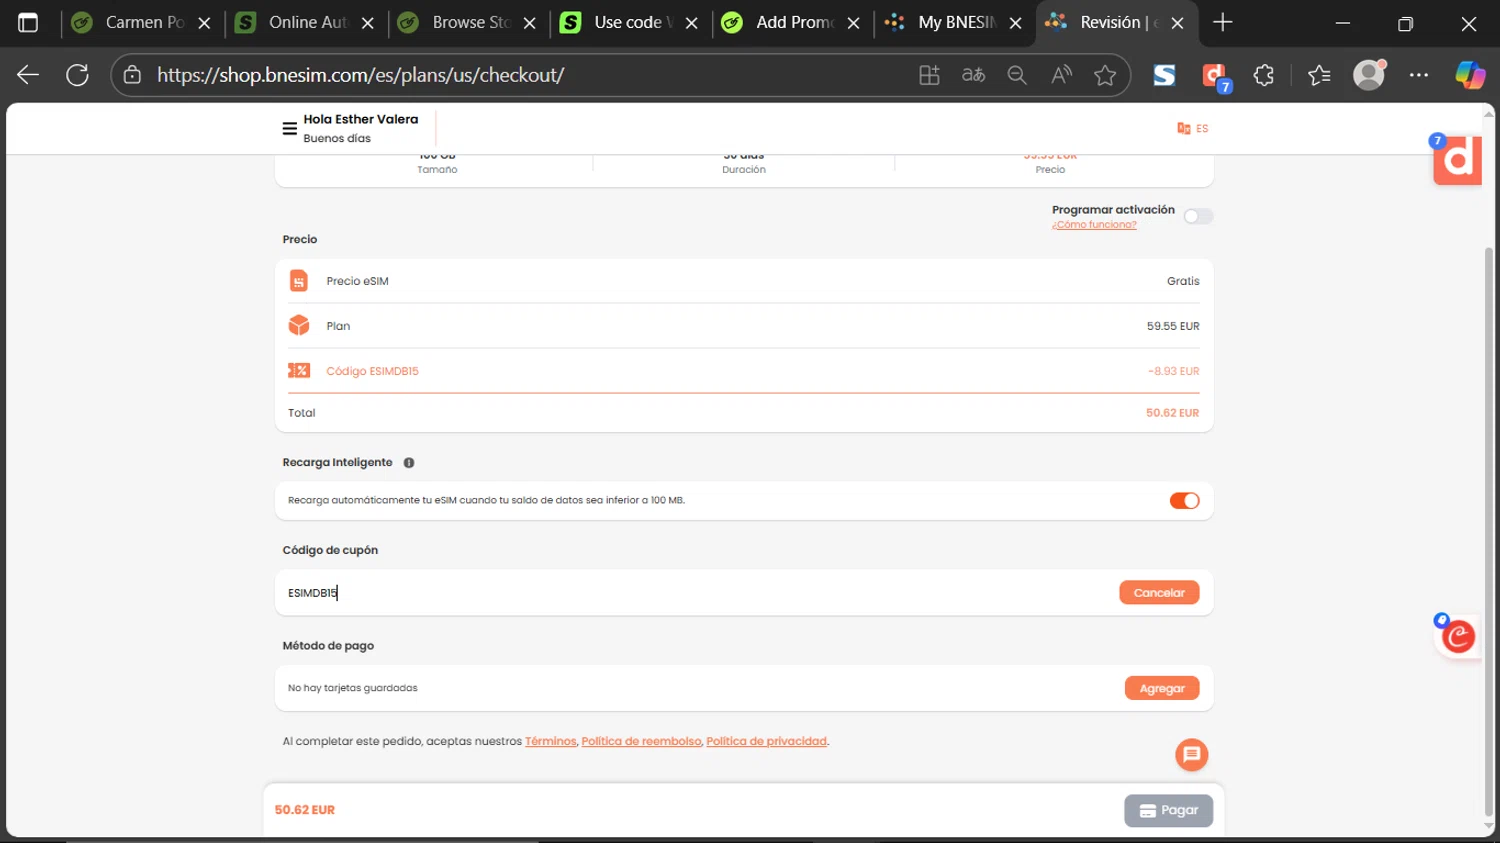Click the address bar URL
This screenshot has height=843, width=1500.
point(361,75)
